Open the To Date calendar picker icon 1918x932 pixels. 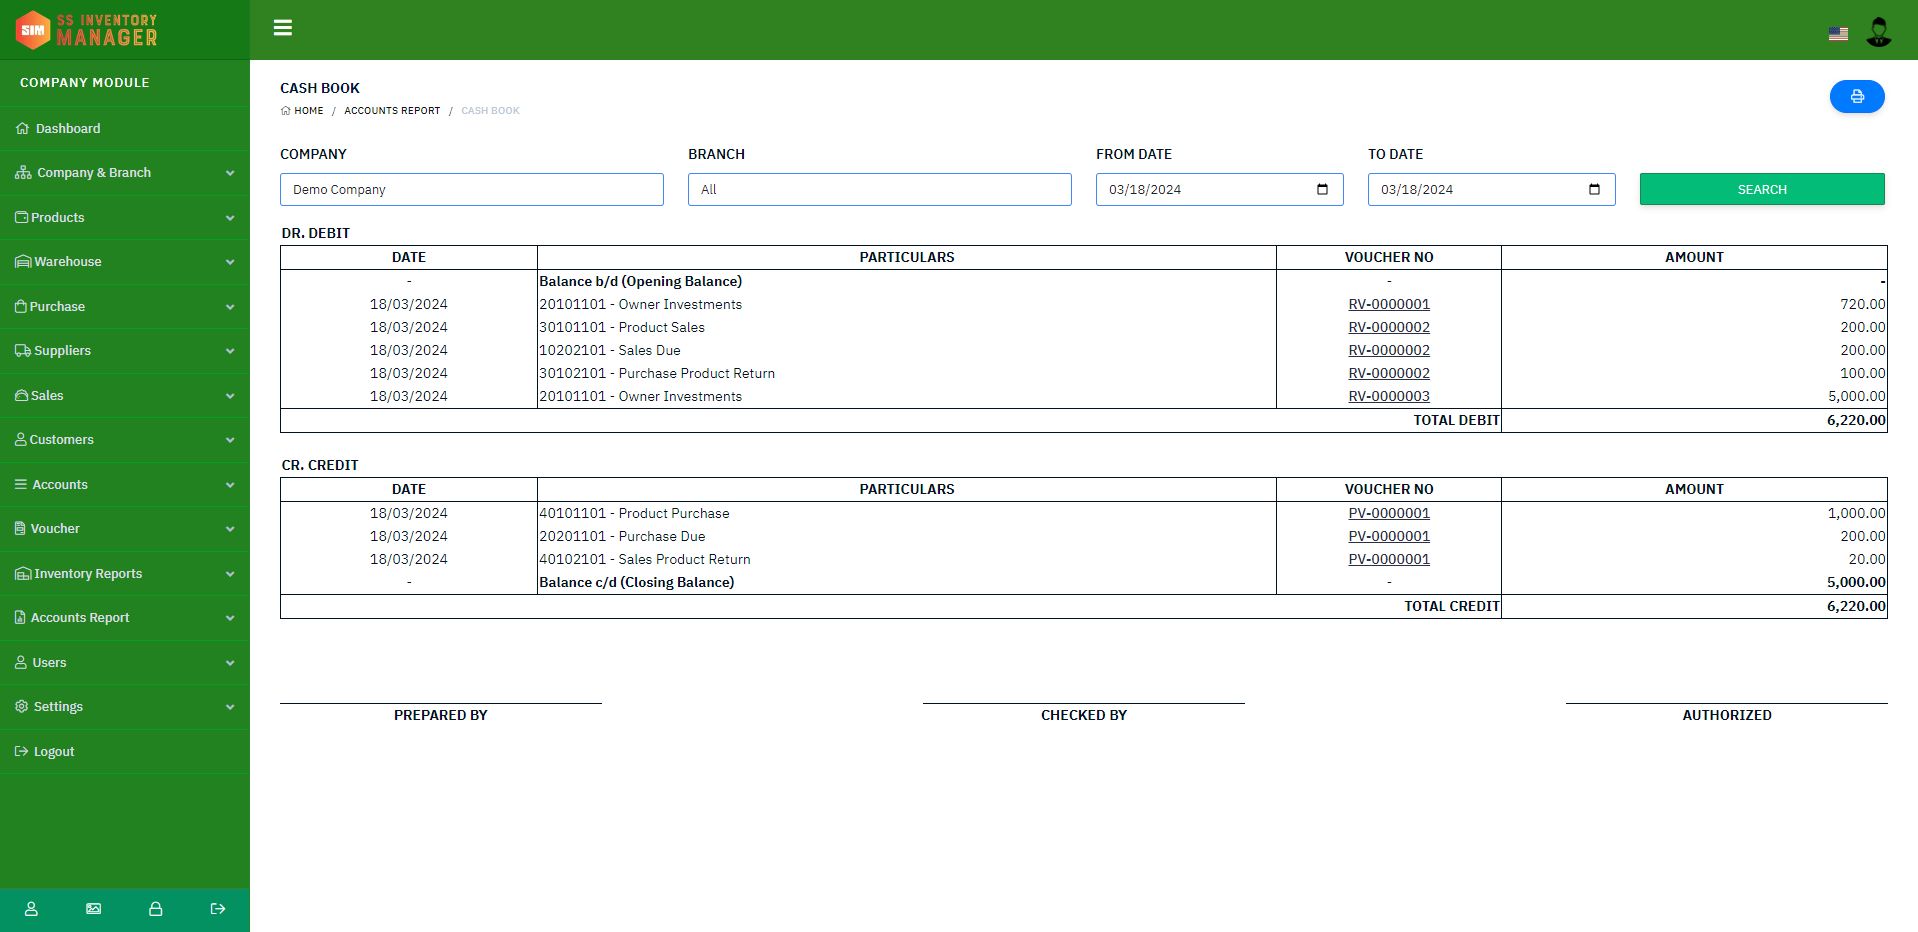(1594, 190)
